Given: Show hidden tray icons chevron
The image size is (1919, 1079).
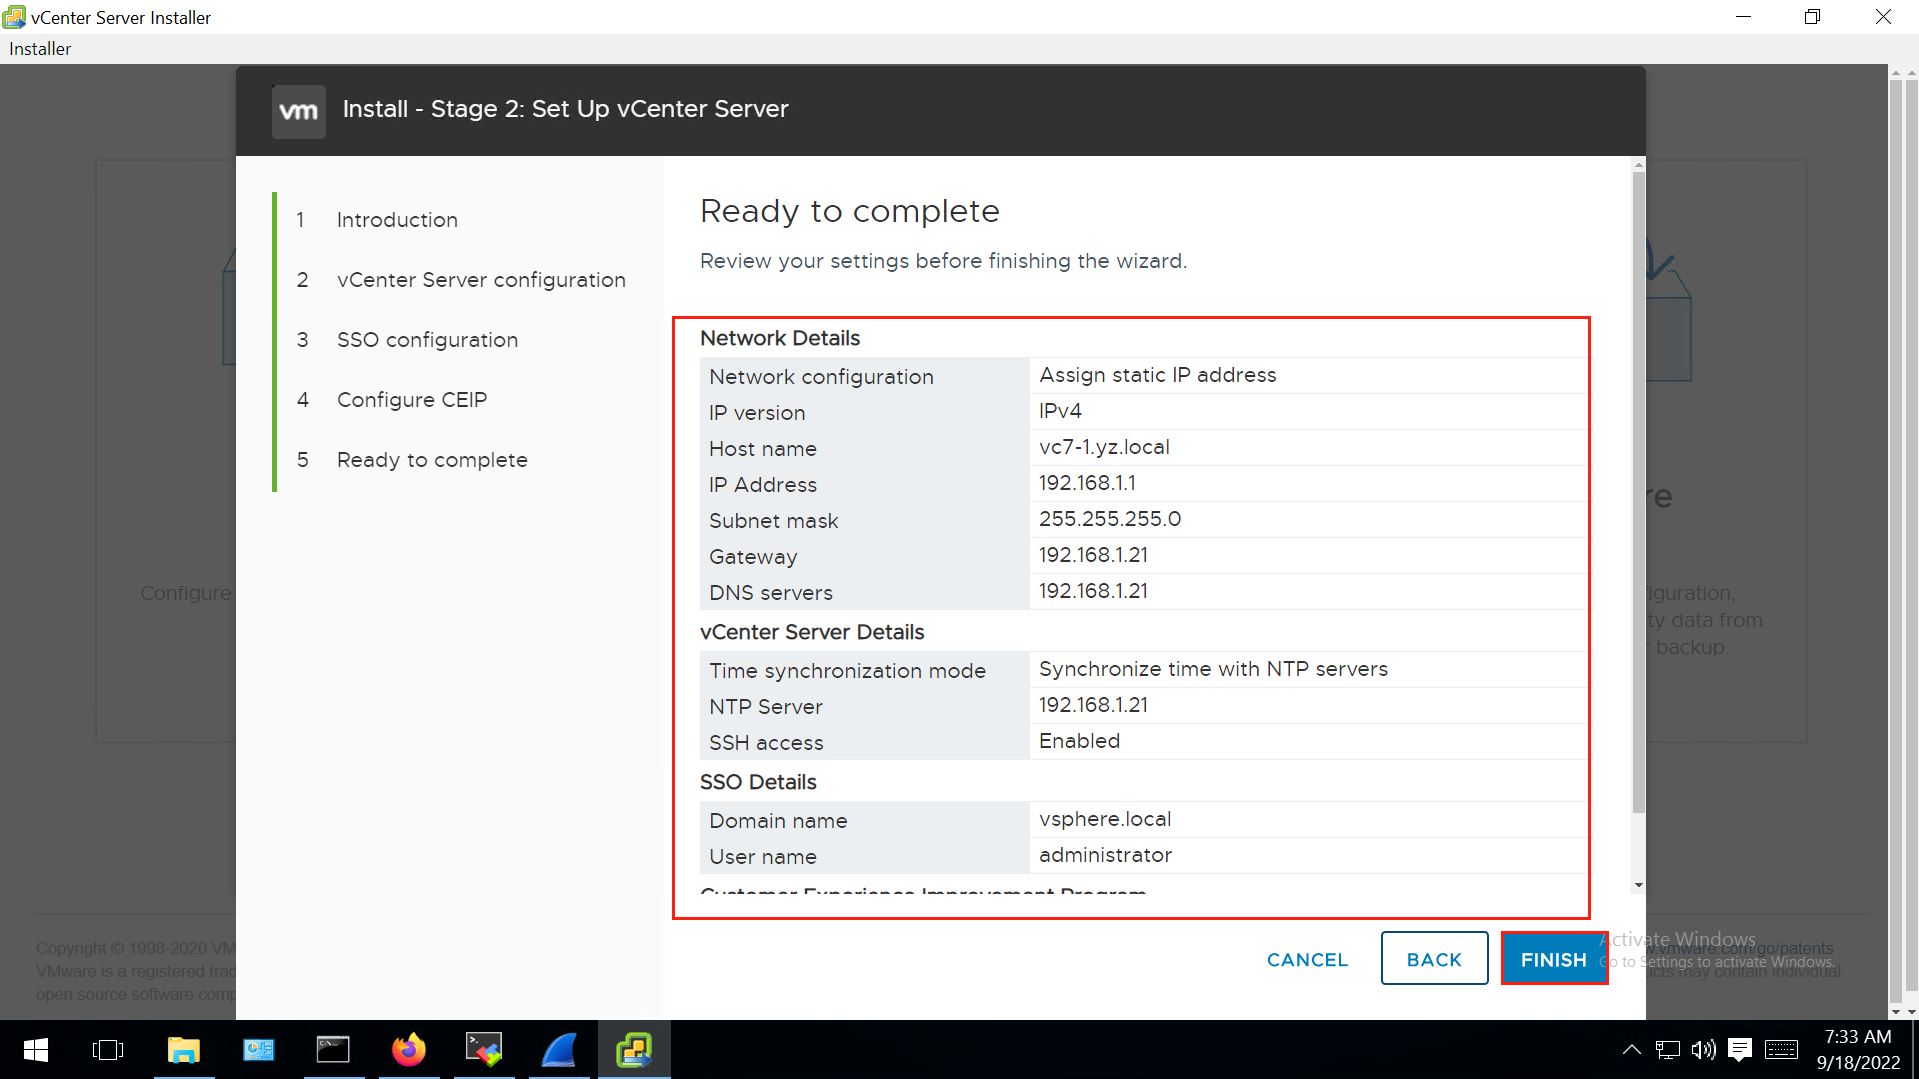Looking at the screenshot, I should click(1631, 1050).
